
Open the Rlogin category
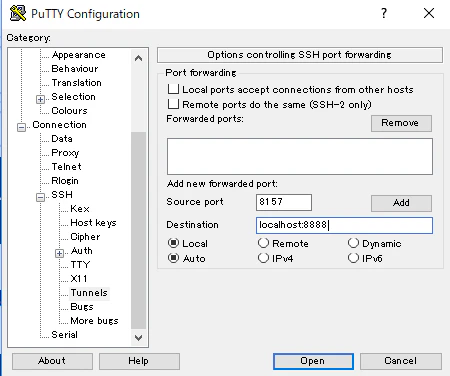click(x=65, y=181)
